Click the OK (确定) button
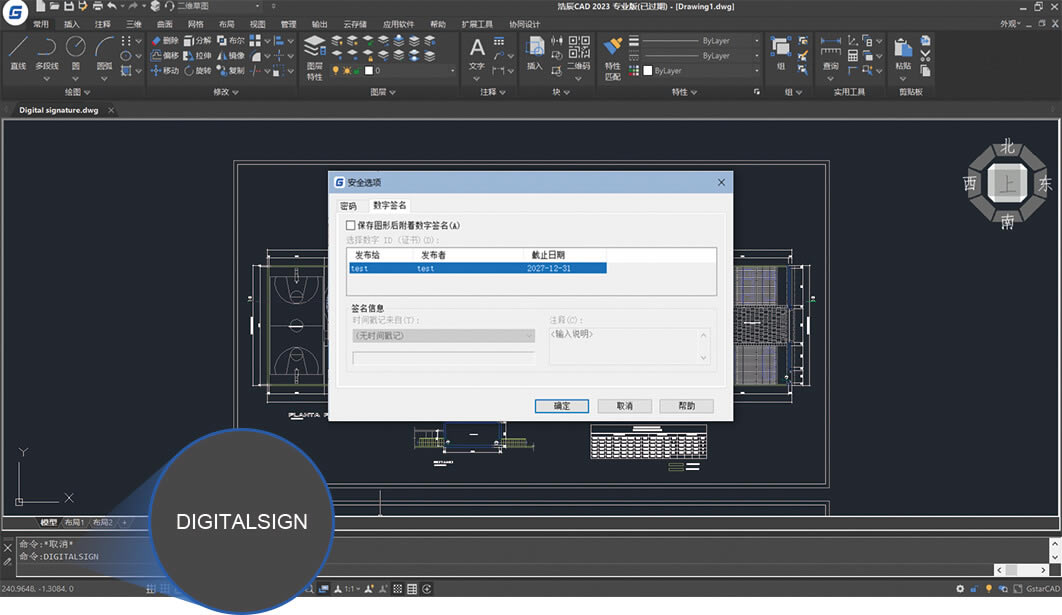 click(561, 406)
